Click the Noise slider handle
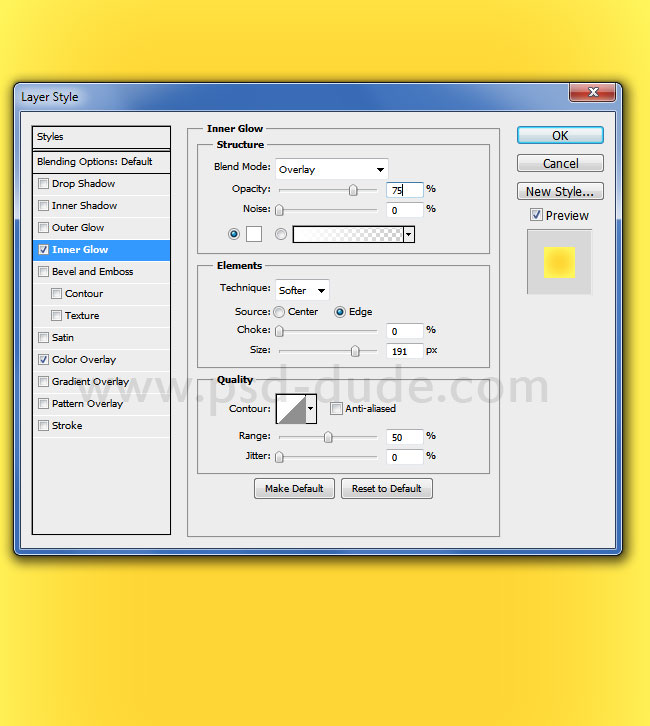Viewport: 650px width, 726px height. (279, 210)
